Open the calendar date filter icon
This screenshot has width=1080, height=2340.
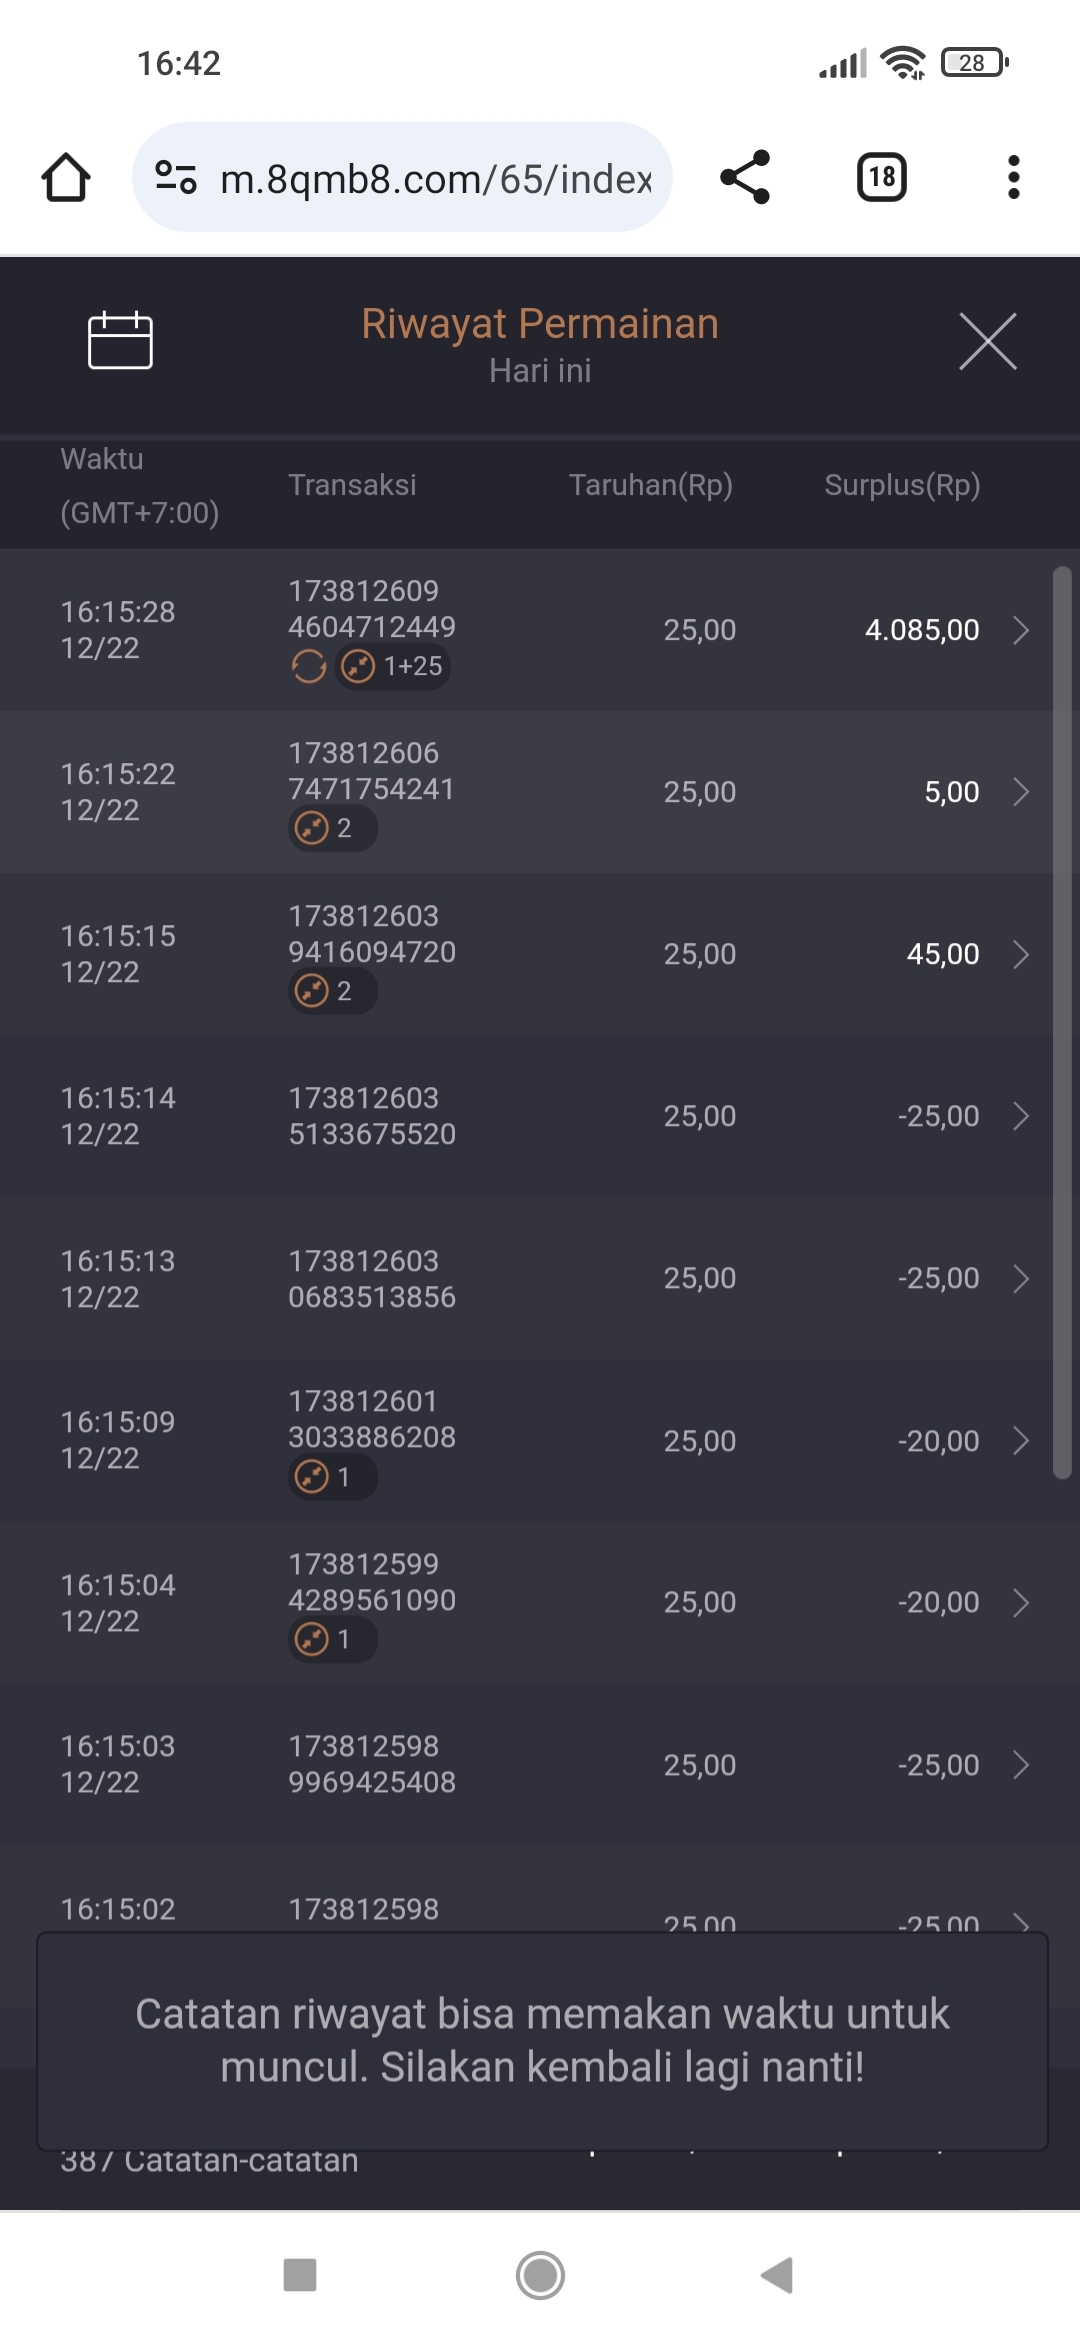pos(120,341)
